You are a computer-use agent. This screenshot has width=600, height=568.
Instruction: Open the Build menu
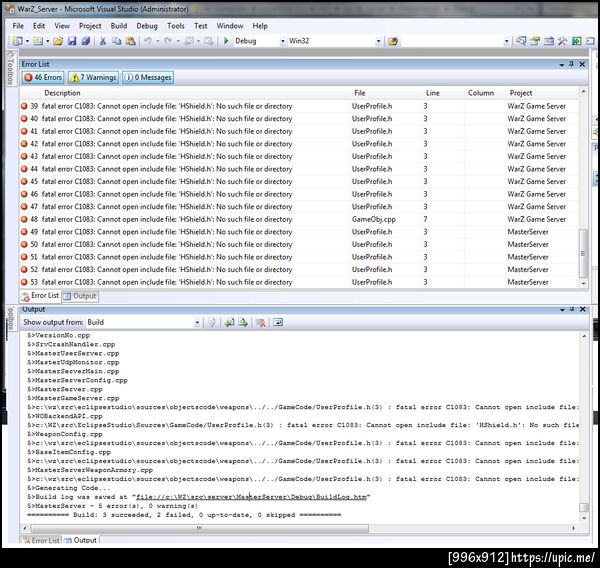(119, 26)
